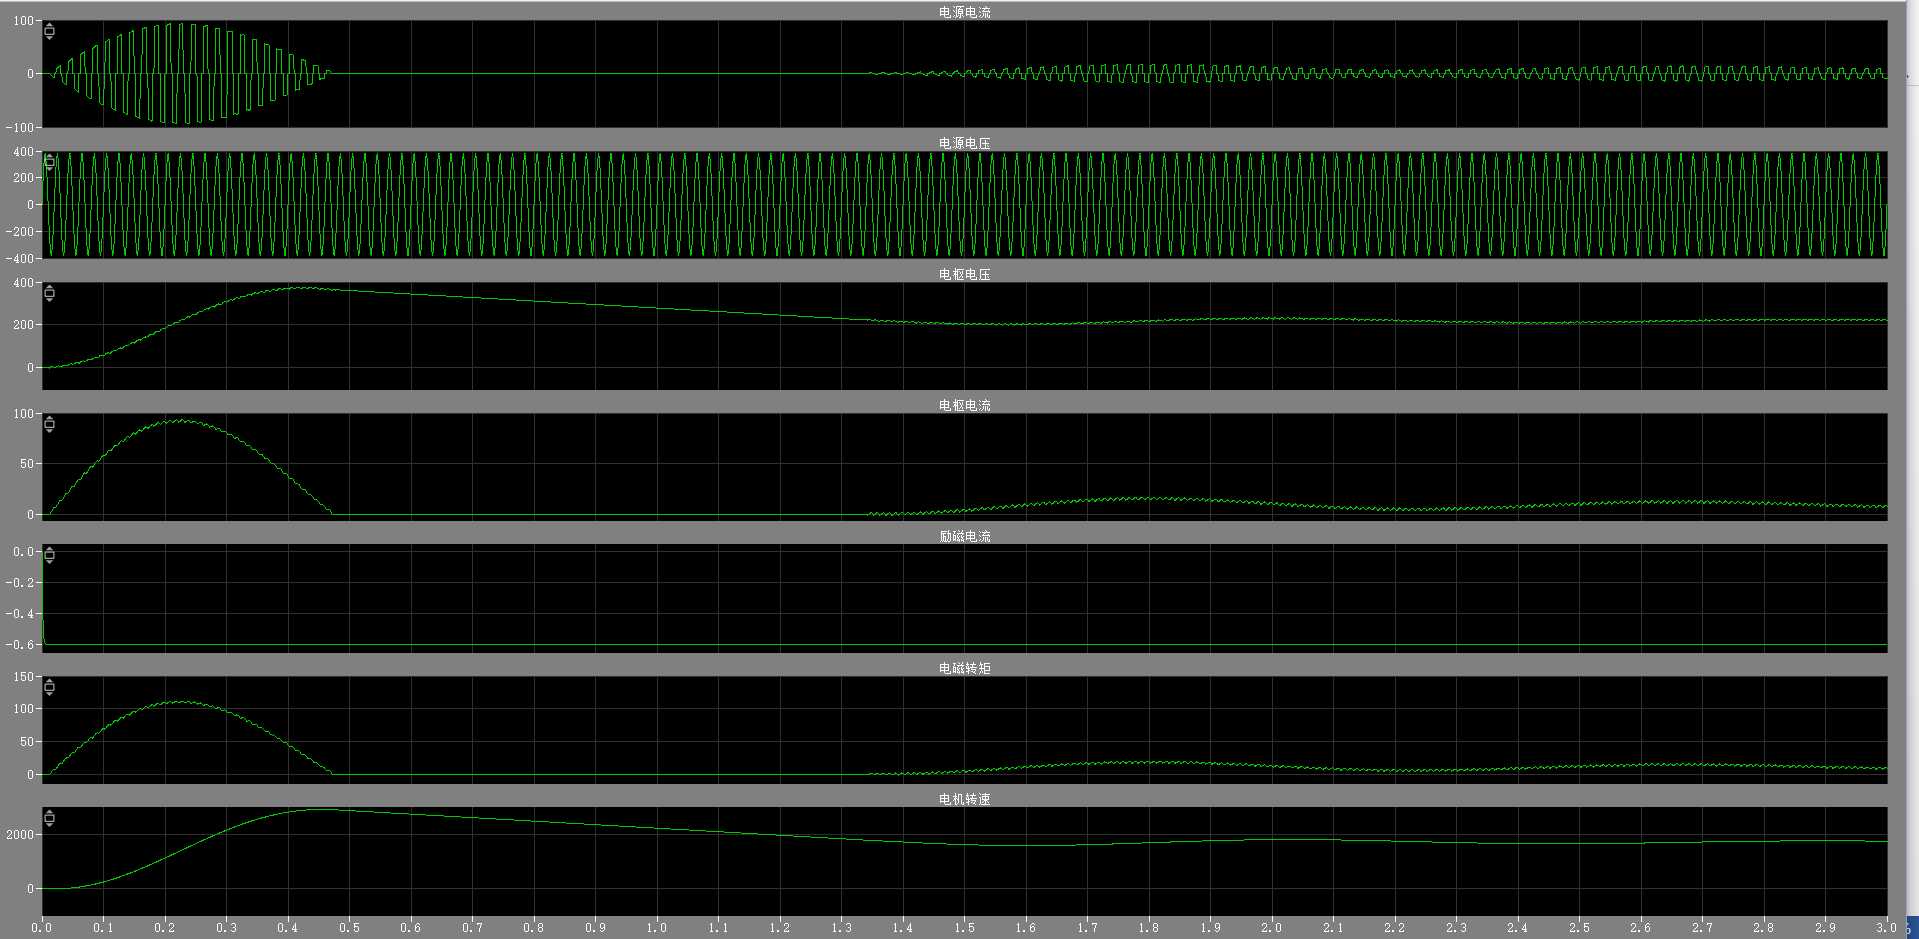Click the Y-axis scaling icon on the 励磁电流 plot
Image resolution: width=1919 pixels, height=939 pixels.
tap(49, 555)
